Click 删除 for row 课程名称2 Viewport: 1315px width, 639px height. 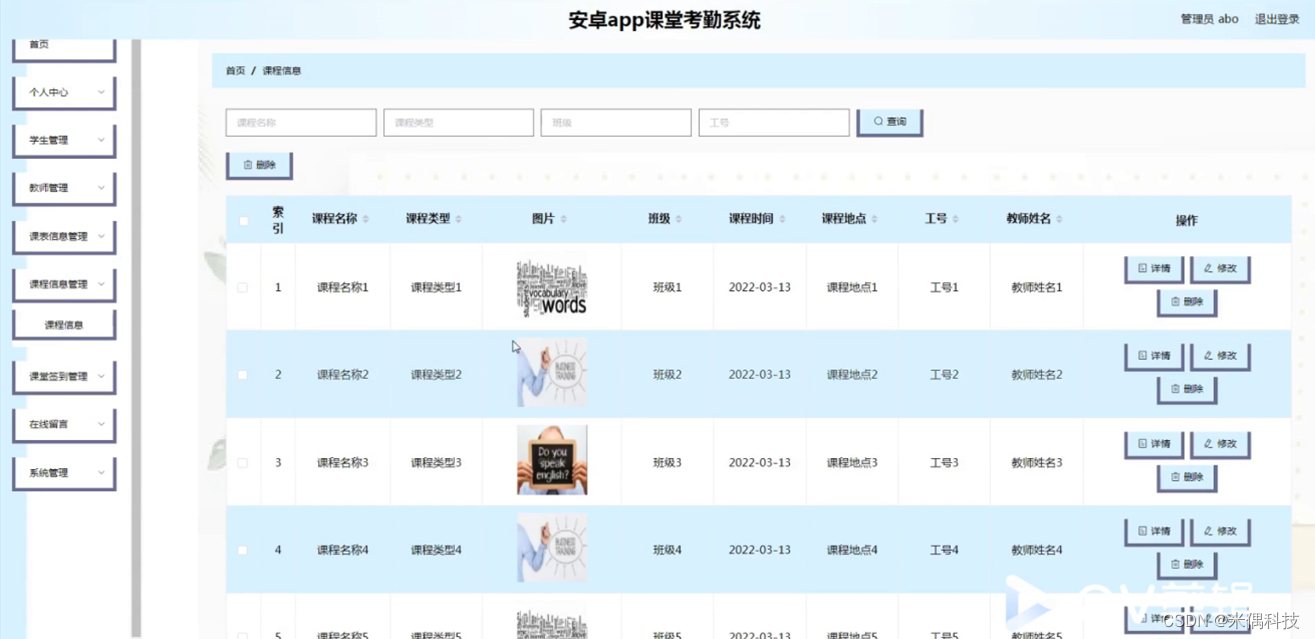coord(1187,389)
